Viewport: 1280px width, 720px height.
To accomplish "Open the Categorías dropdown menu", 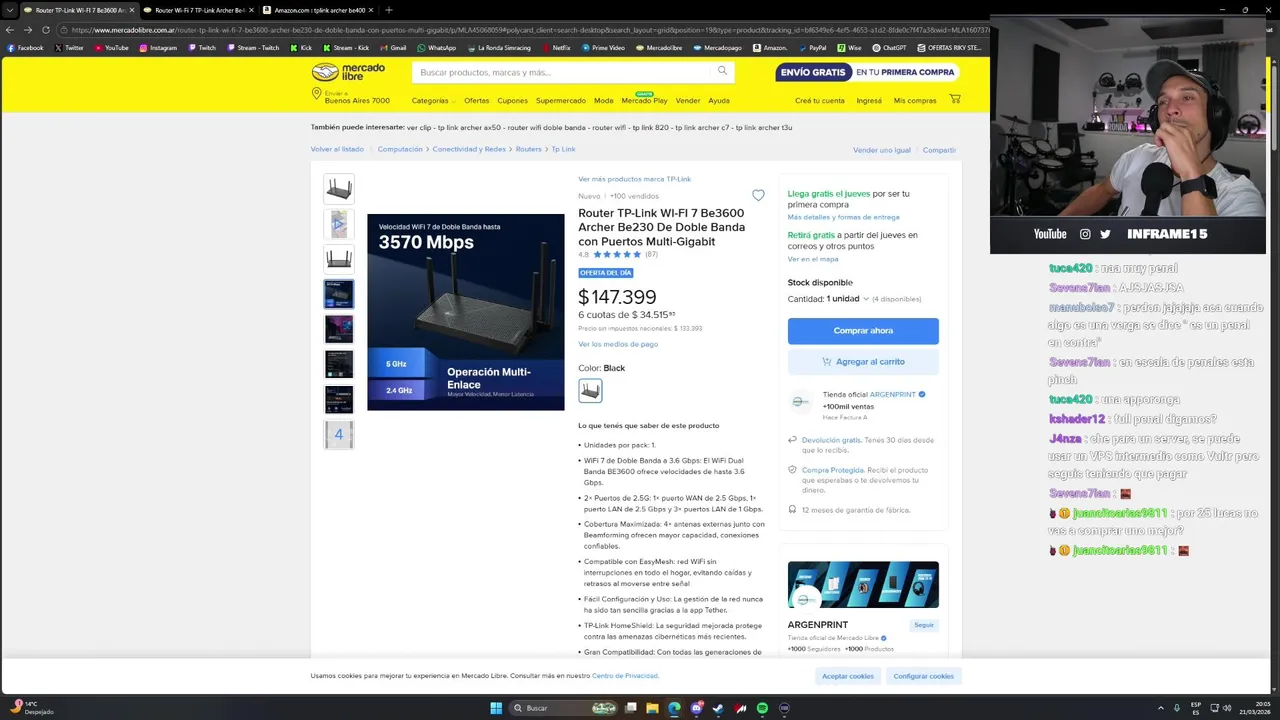I will [x=433, y=100].
